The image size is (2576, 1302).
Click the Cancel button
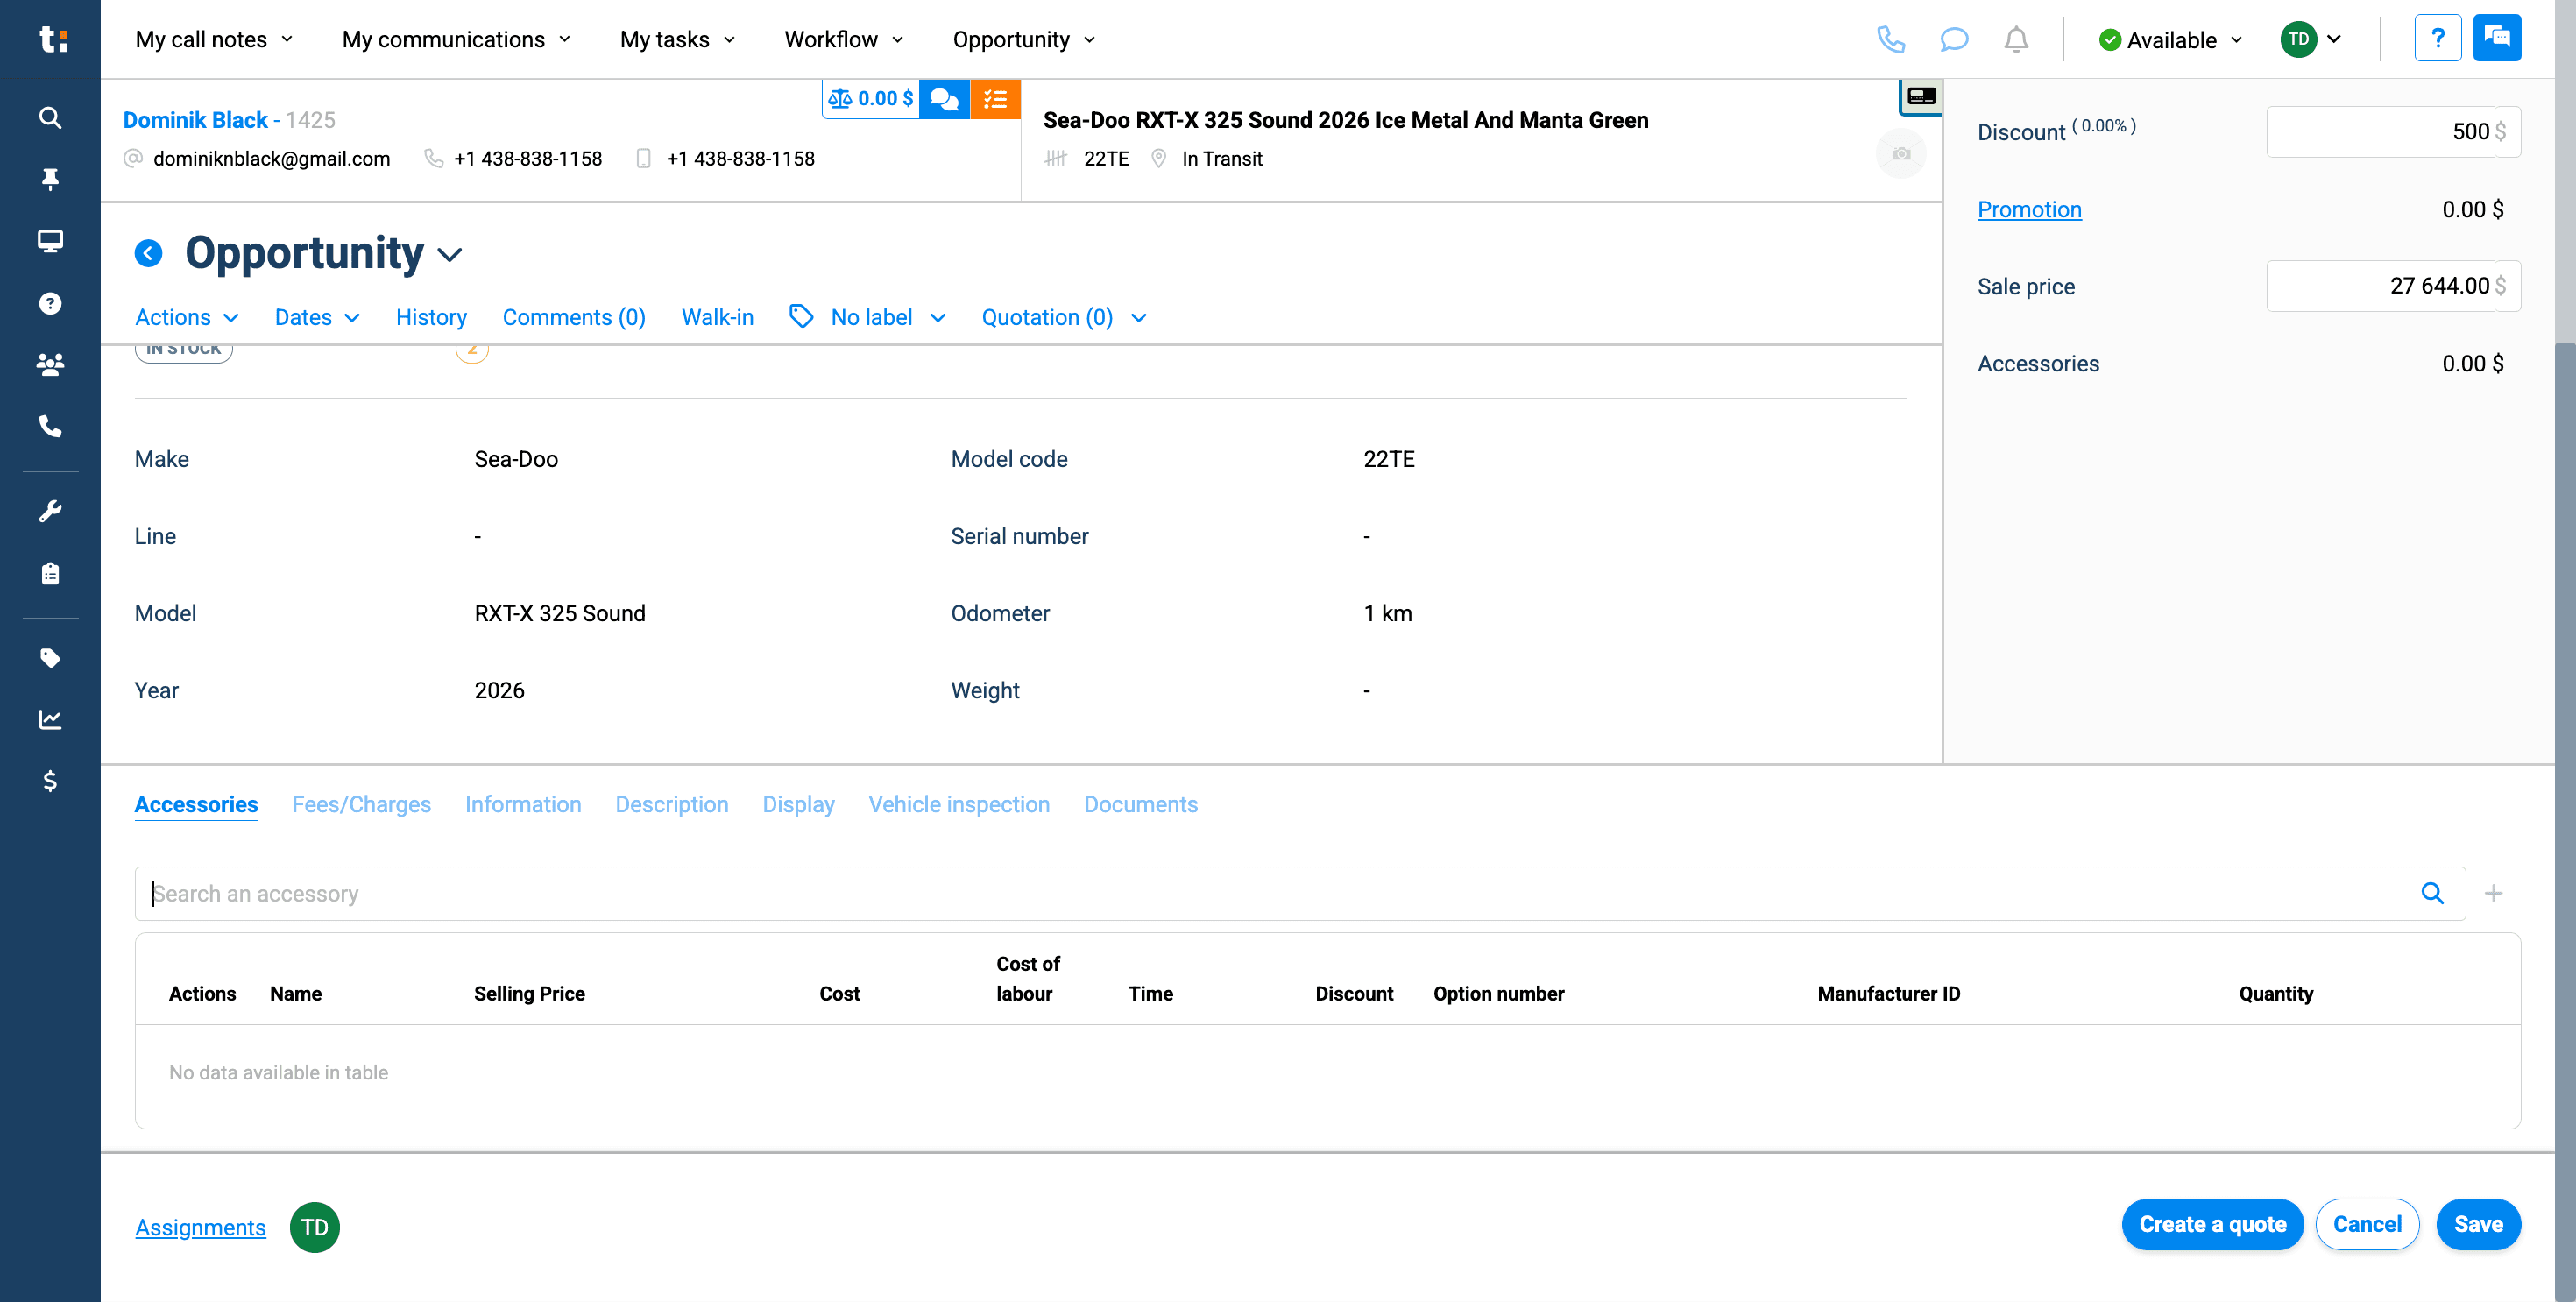[2367, 1224]
